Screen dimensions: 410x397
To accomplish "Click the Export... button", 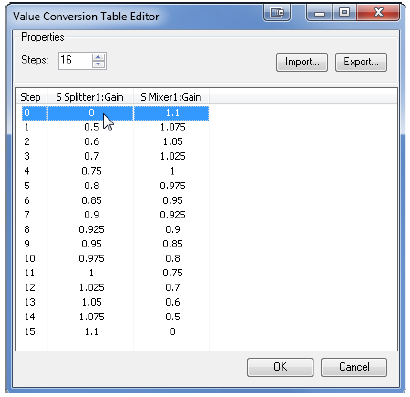I will [x=361, y=62].
